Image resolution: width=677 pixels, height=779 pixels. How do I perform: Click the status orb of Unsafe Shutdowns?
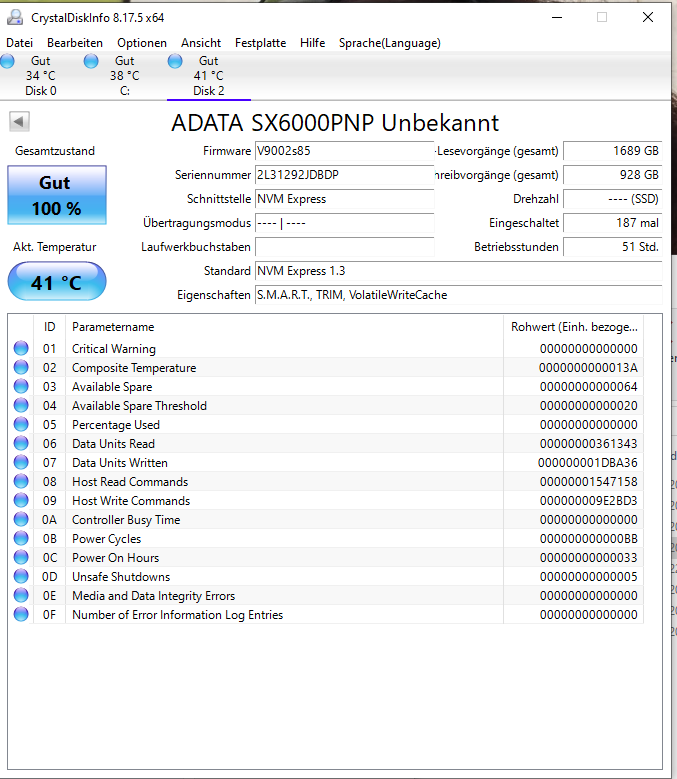click(21, 576)
